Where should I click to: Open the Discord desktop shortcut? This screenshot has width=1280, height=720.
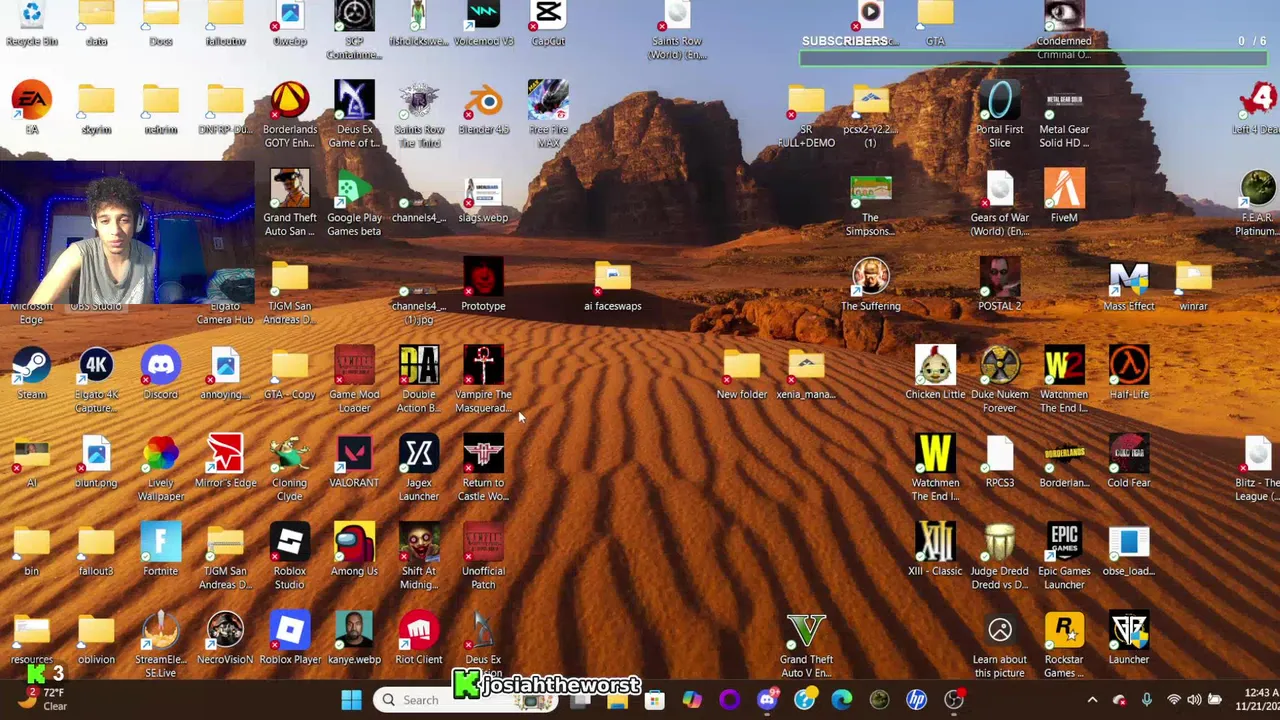161,374
